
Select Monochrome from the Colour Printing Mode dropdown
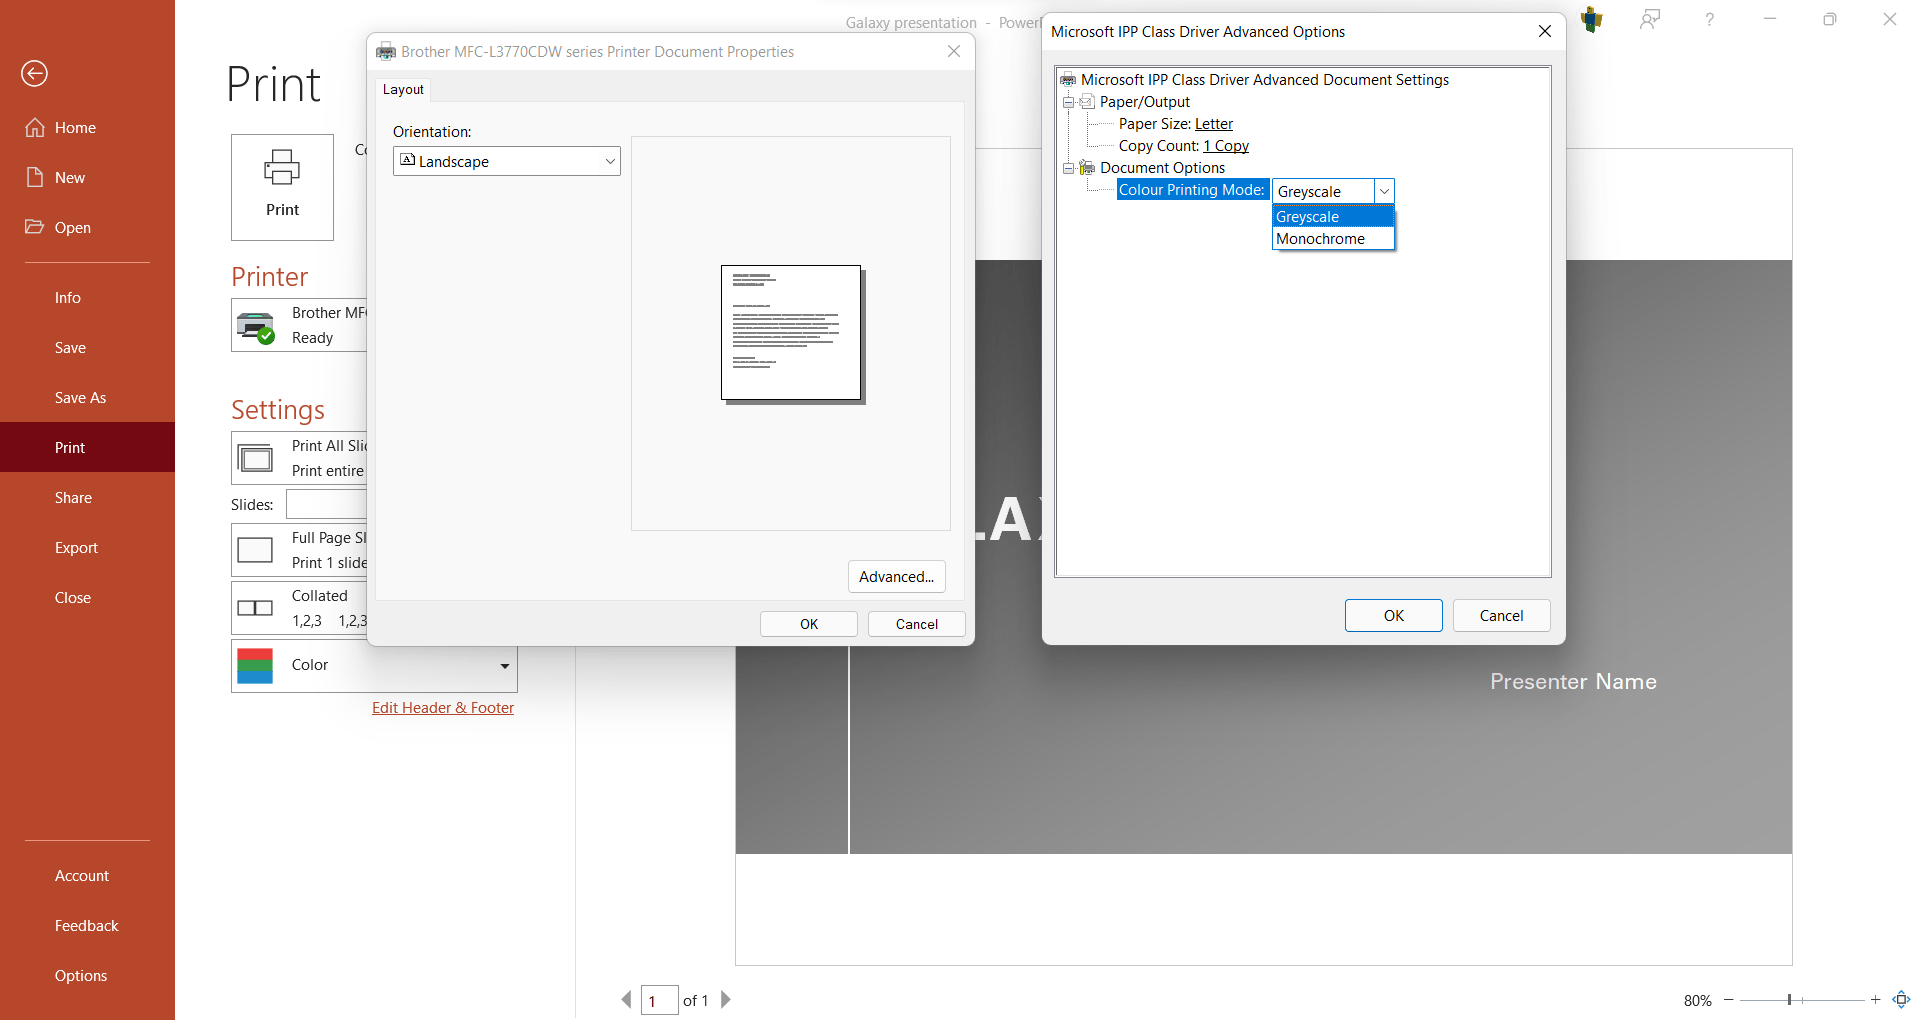pos(1320,238)
